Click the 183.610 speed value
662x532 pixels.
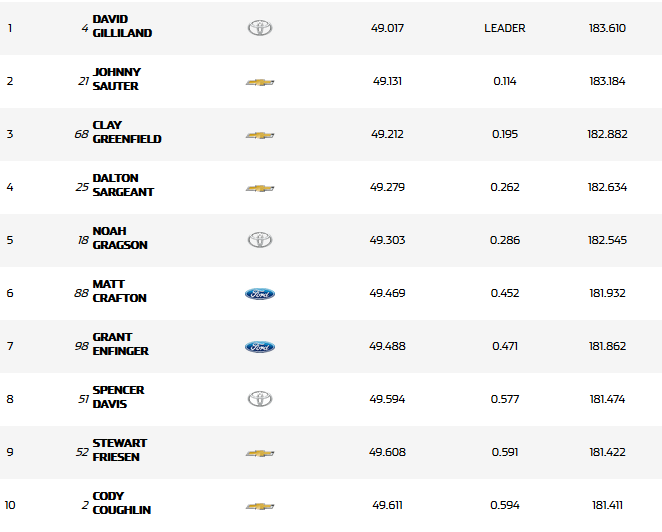click(x=608, y=28)
